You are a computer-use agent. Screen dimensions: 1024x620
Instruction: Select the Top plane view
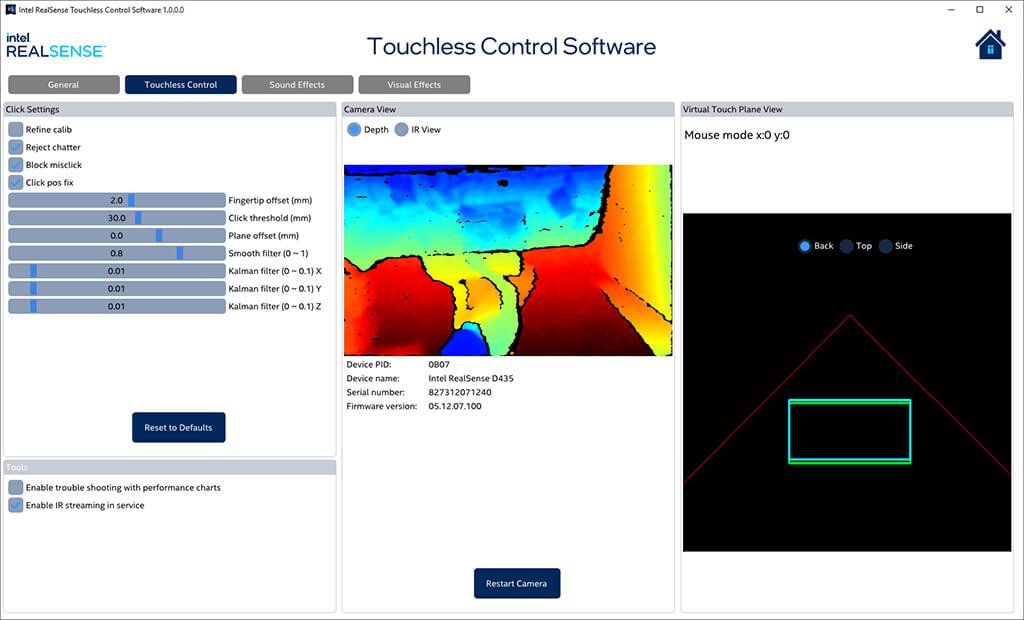click(846, 246)
